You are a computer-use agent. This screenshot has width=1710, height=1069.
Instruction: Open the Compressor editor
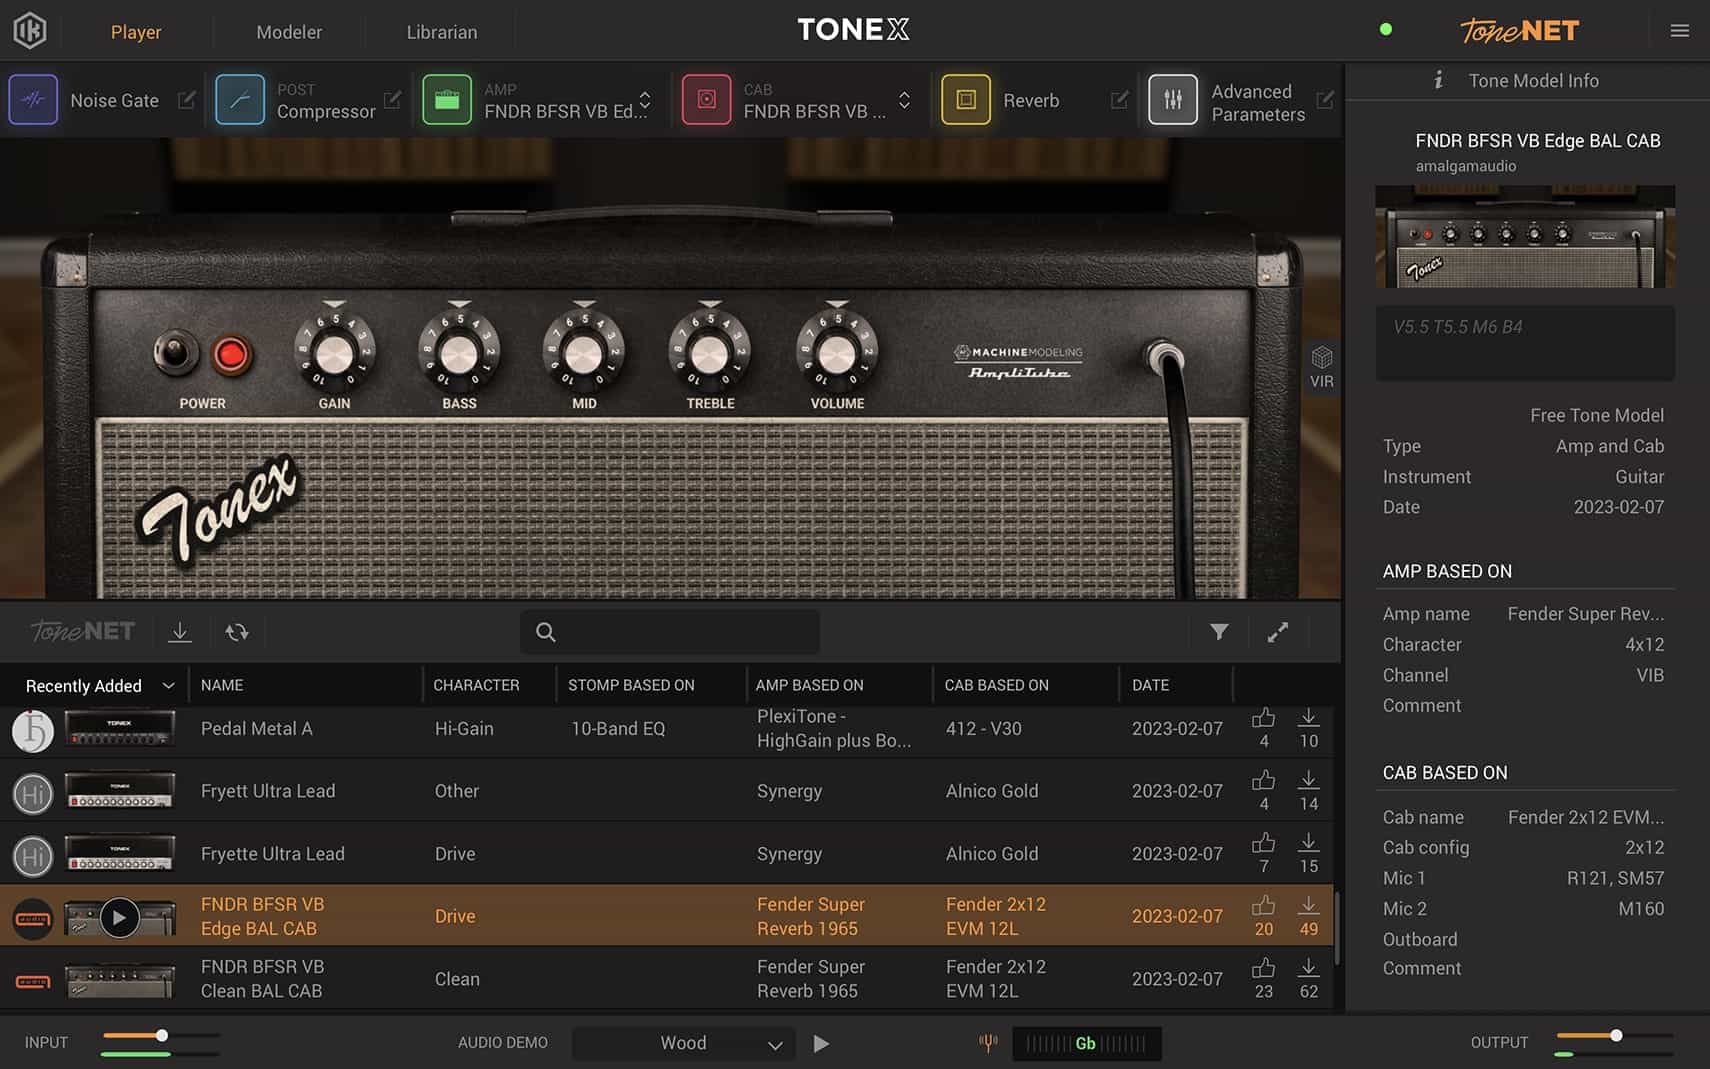[x=392, y=100]
